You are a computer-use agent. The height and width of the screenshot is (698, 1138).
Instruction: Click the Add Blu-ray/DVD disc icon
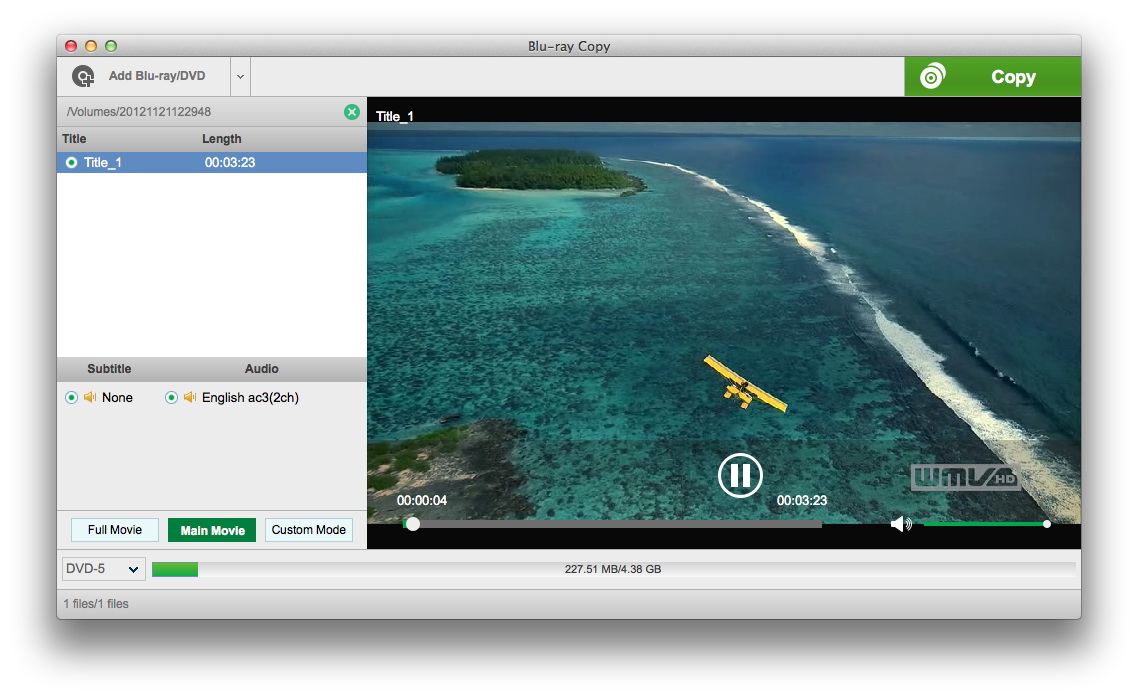pyautogui.click(x=83, y=76)
